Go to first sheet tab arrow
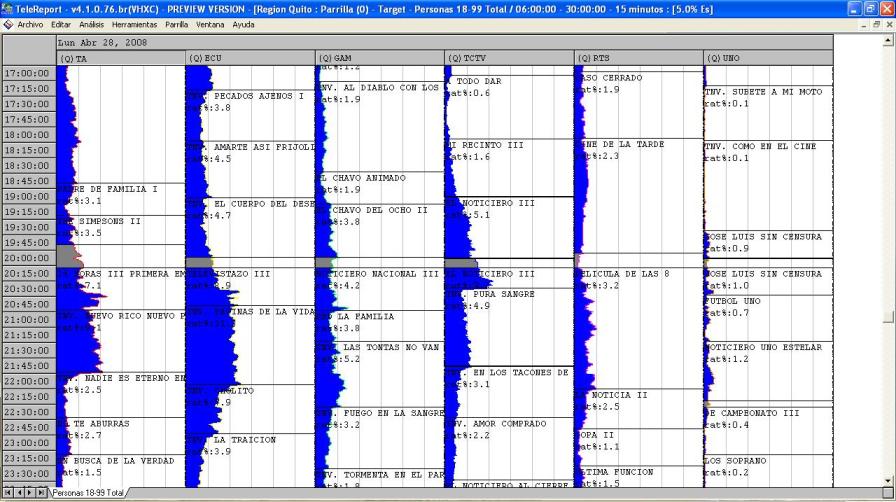Screen dimensions: 896x502 (x=8, y=492)
